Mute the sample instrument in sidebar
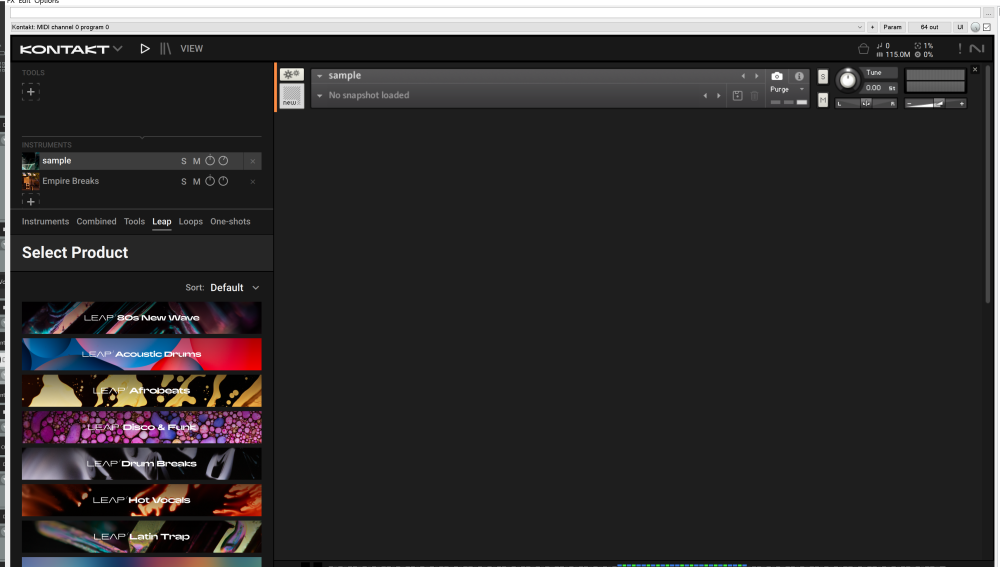Screen dimensions: 1000x567 (x=196, y=161)
